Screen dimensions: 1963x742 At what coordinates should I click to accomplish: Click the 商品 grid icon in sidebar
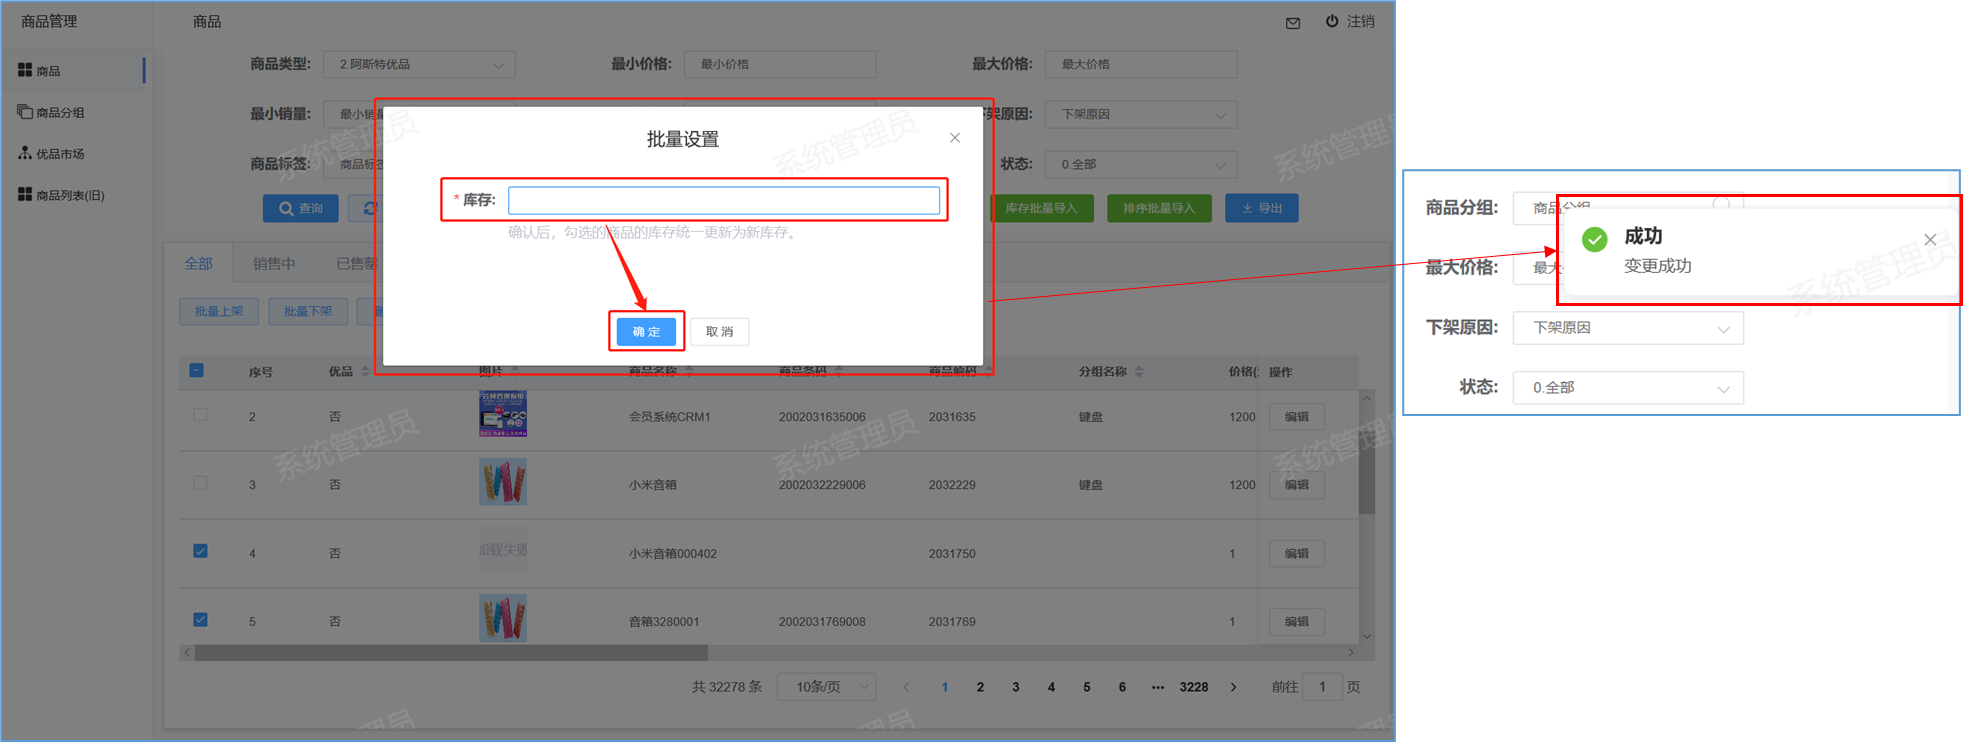[x=25, y=70]
